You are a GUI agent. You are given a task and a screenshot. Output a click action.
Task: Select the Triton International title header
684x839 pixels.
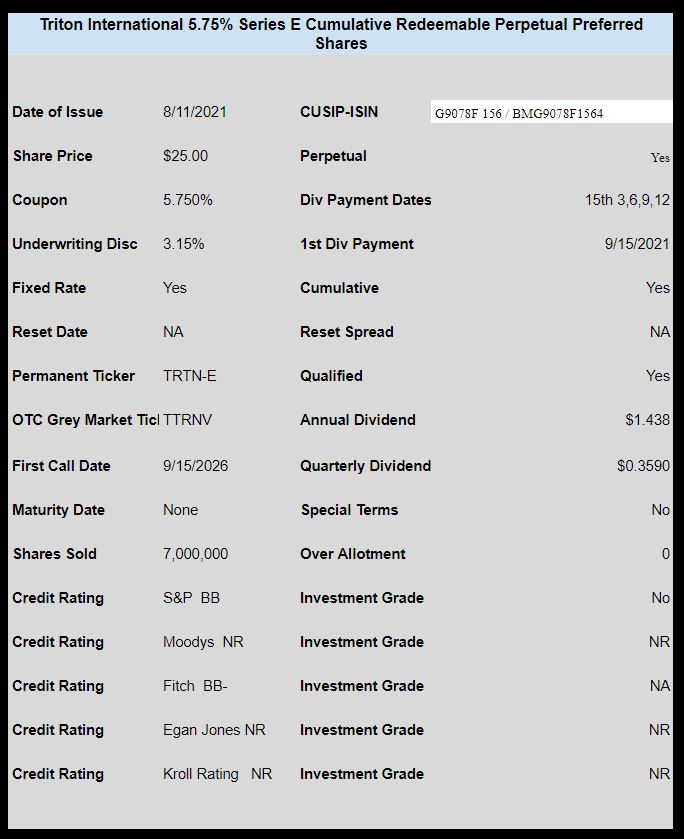coord(341,34)
